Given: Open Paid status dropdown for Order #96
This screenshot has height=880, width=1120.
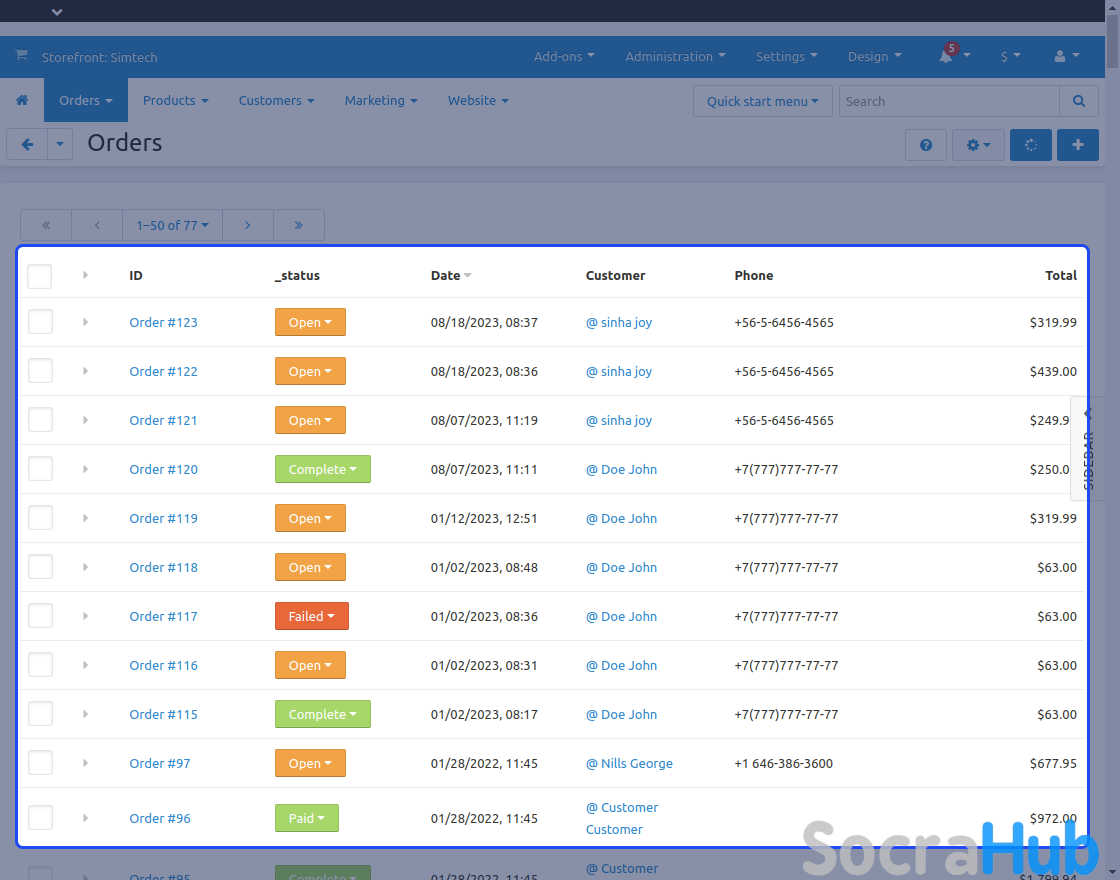Looking at the screenshot, I should [306, 818].
